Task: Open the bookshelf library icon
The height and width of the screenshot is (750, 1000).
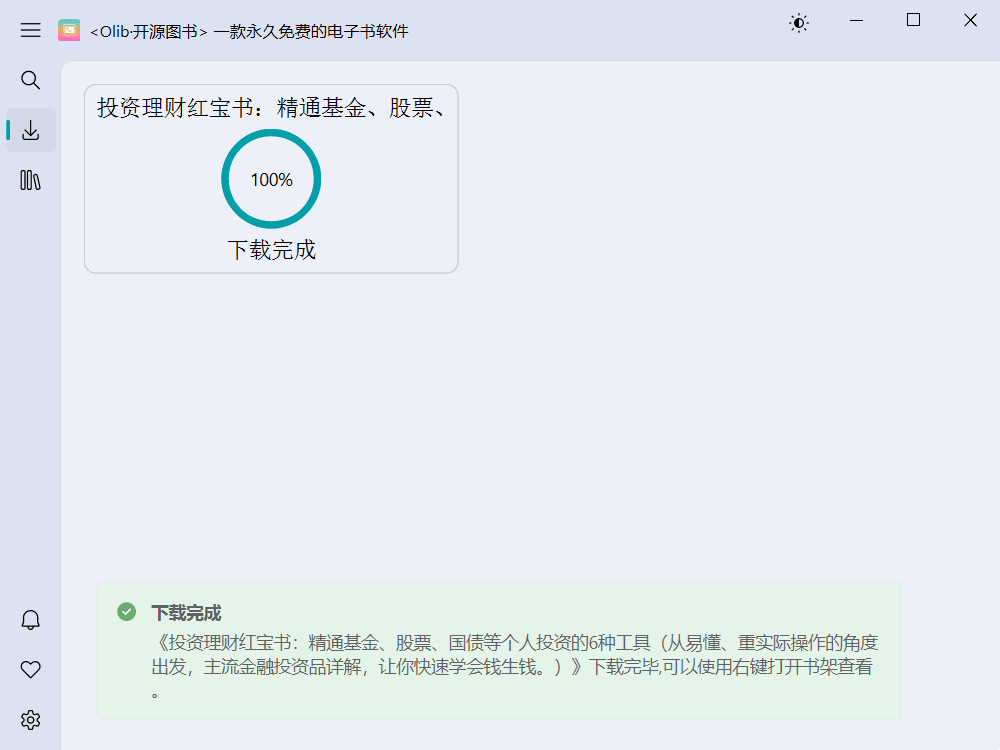Action: tap(30, 180)
